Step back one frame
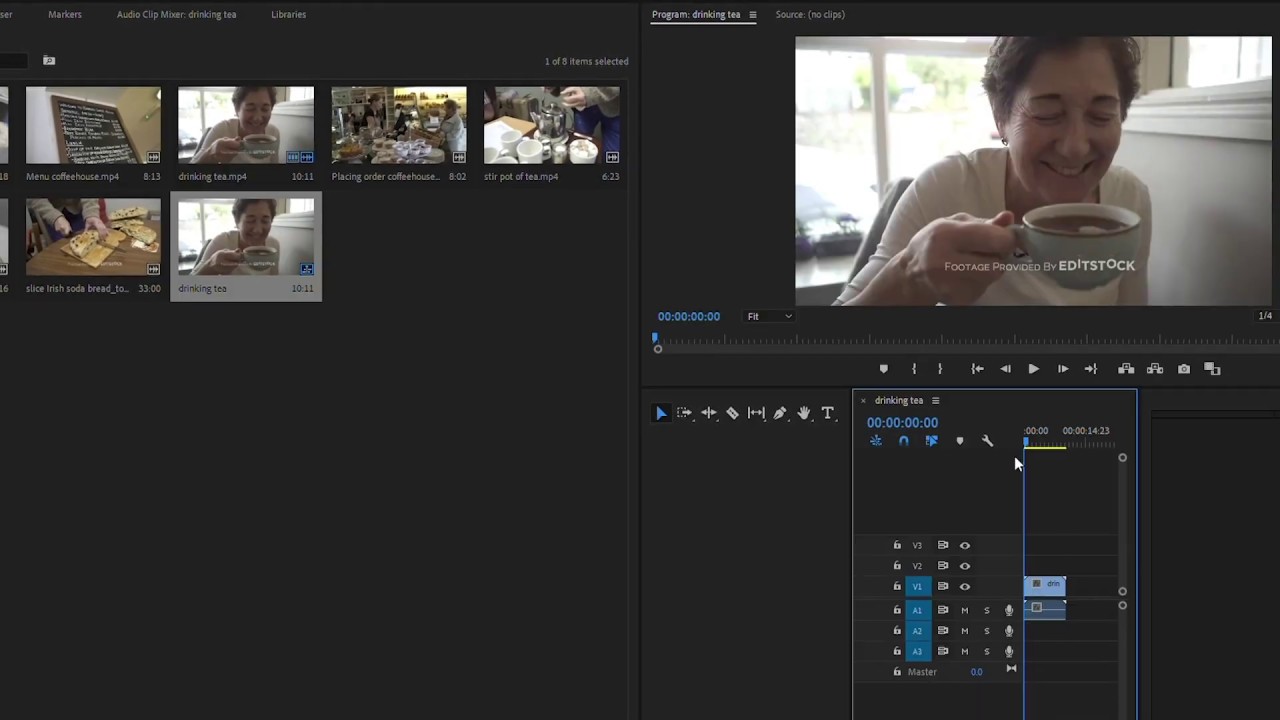Screen dimensions: 1280x720 1005,369
